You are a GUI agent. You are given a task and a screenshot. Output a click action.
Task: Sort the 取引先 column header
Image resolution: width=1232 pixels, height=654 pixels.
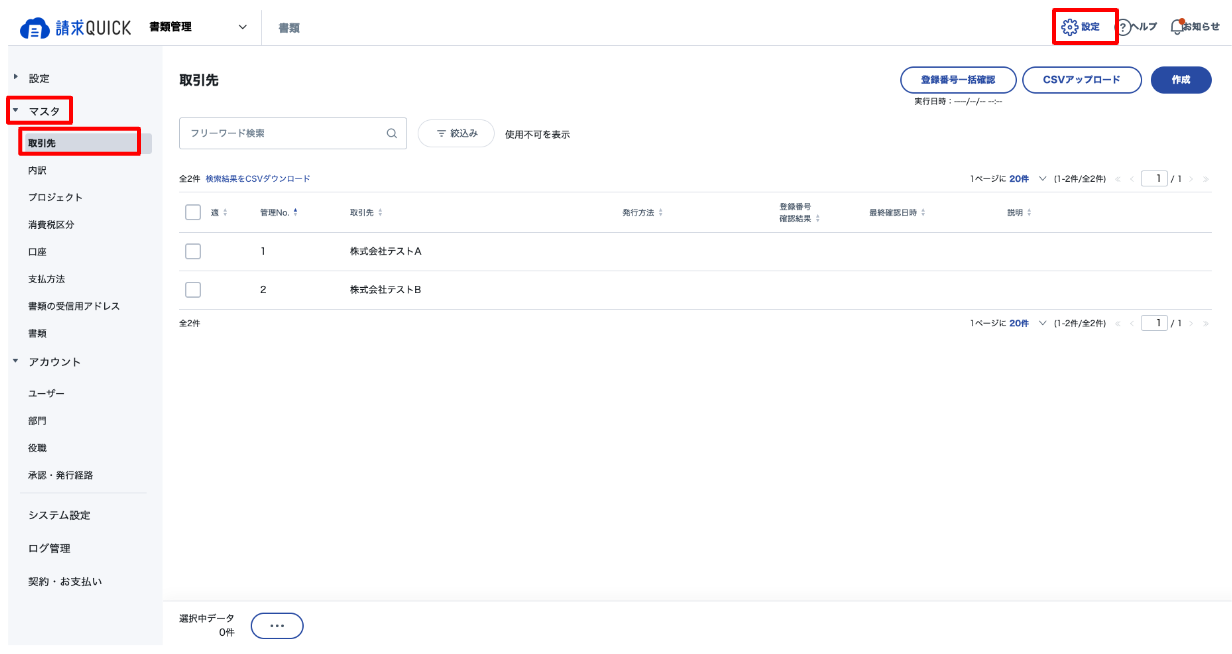365,212
